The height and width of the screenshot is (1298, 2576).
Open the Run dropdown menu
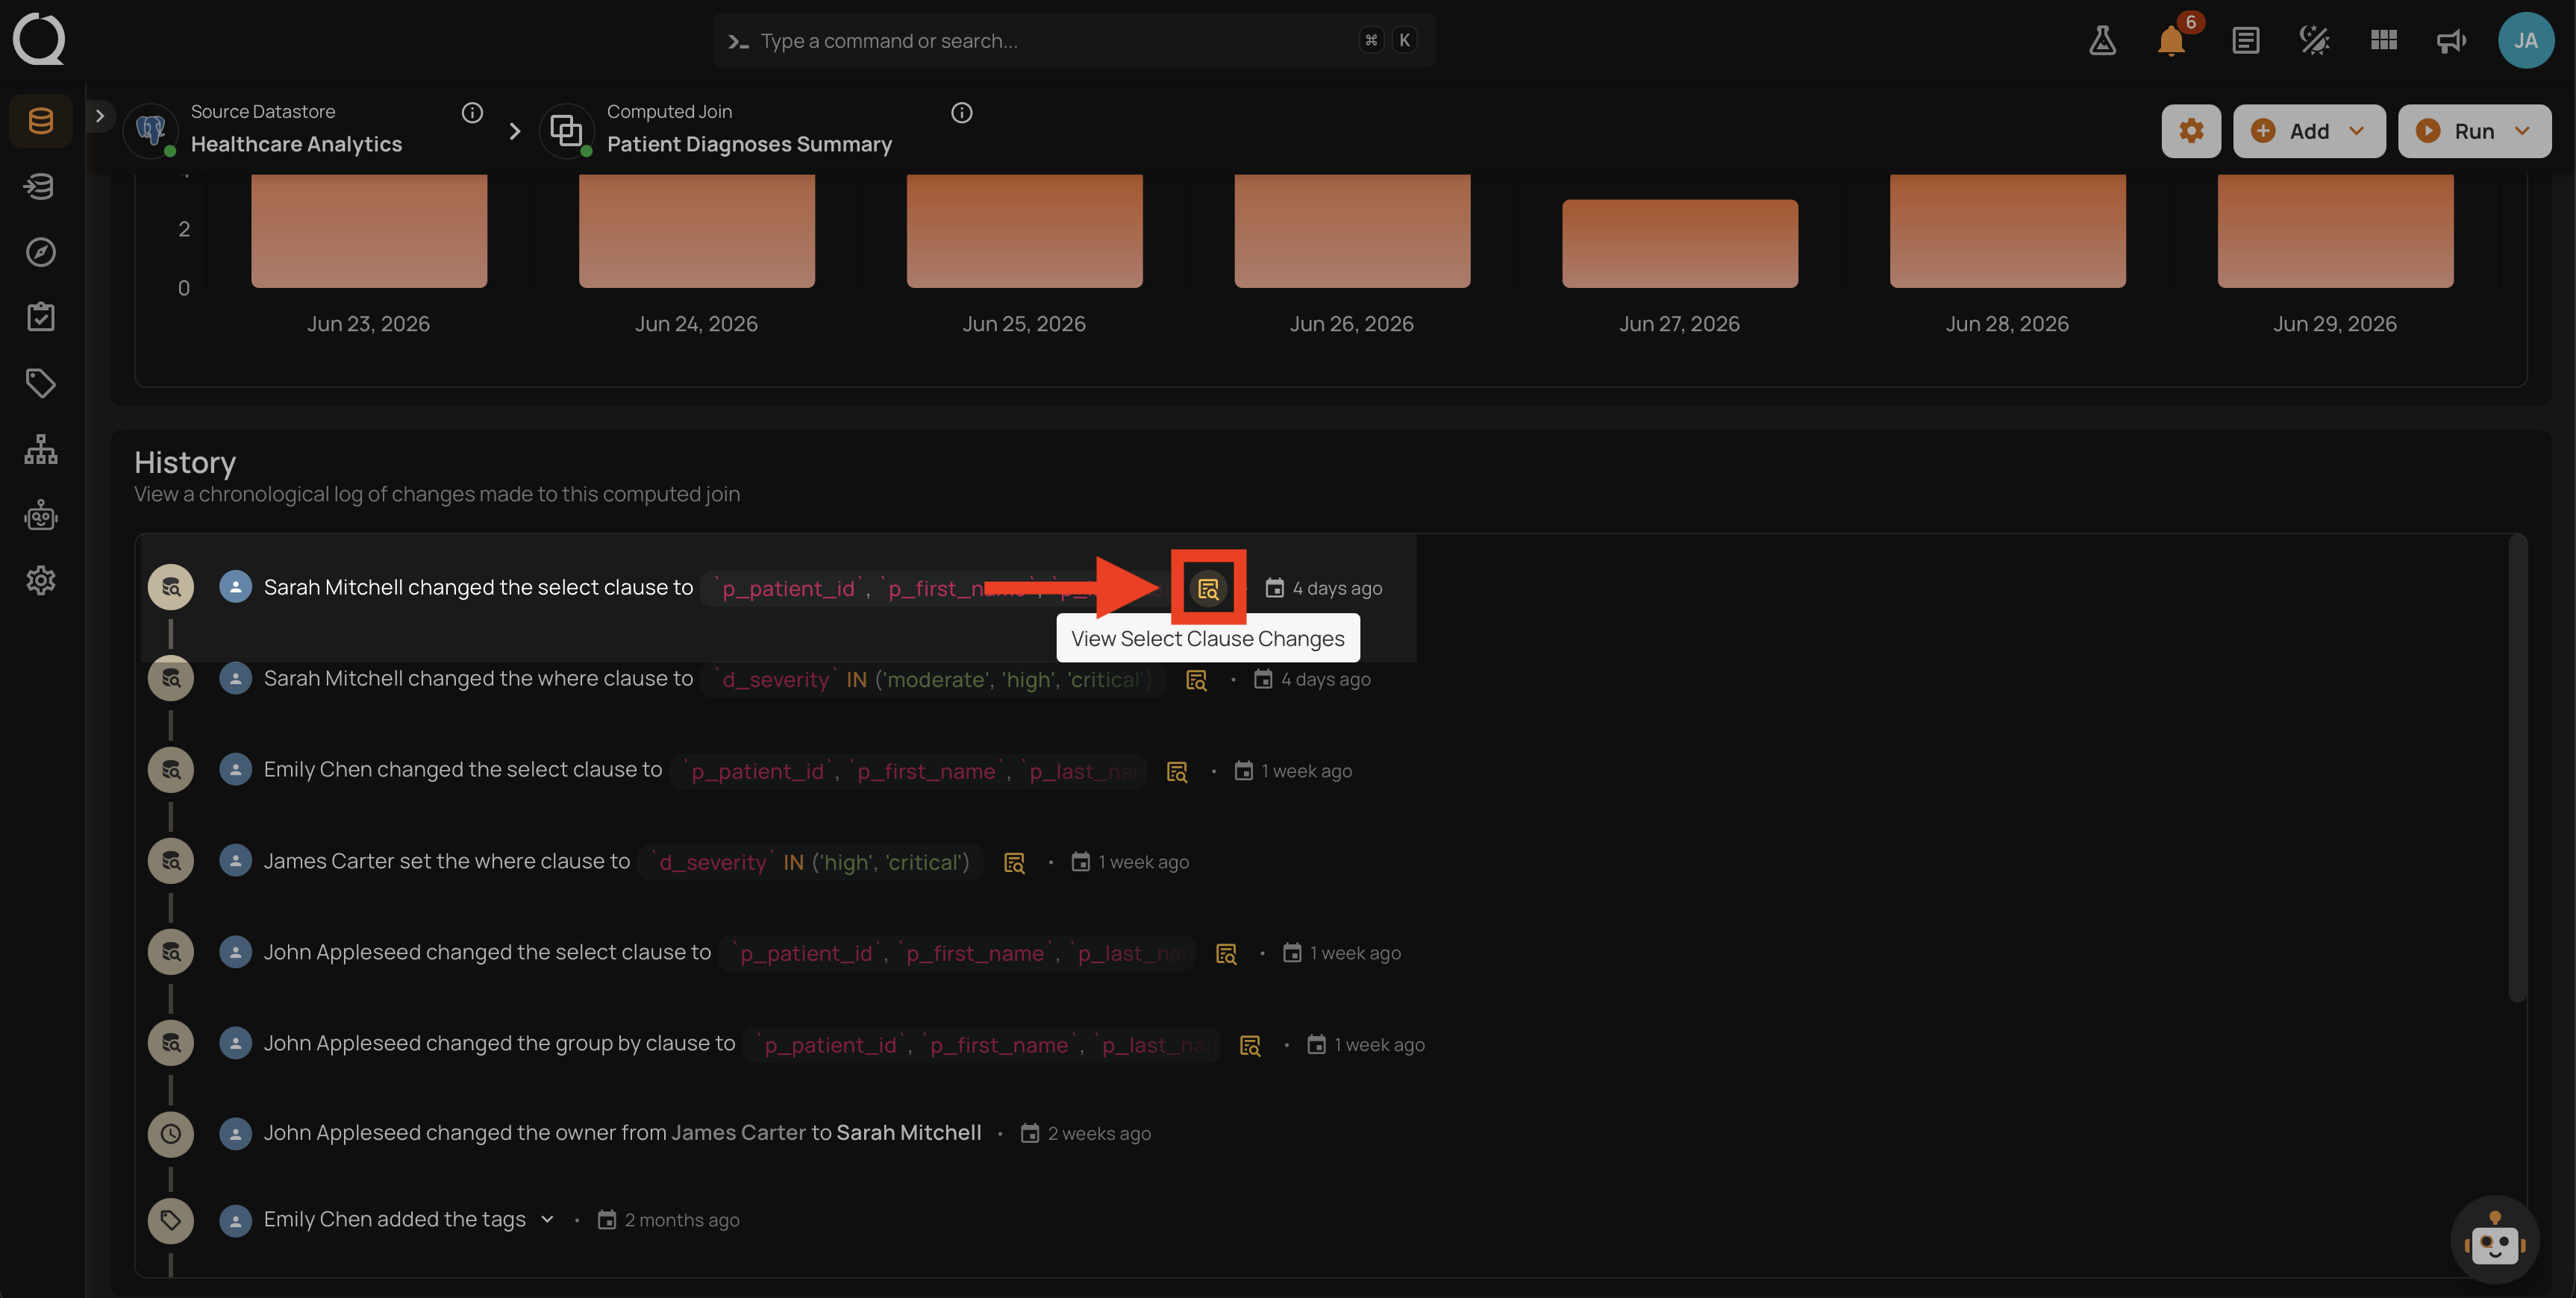2474,131
